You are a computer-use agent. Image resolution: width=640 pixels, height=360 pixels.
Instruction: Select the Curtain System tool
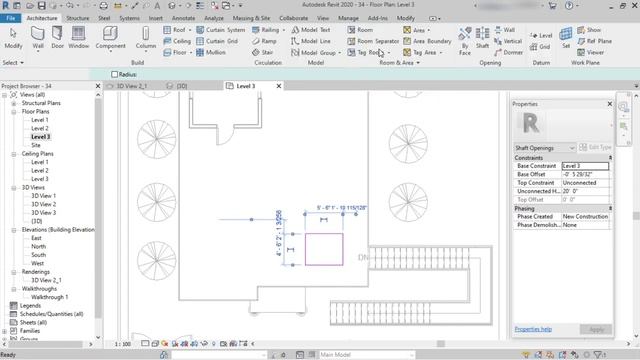point(220,30)
